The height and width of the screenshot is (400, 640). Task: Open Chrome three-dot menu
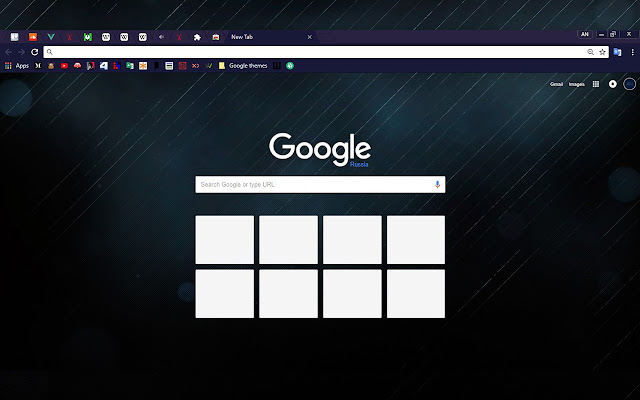[x=632, y=52]
